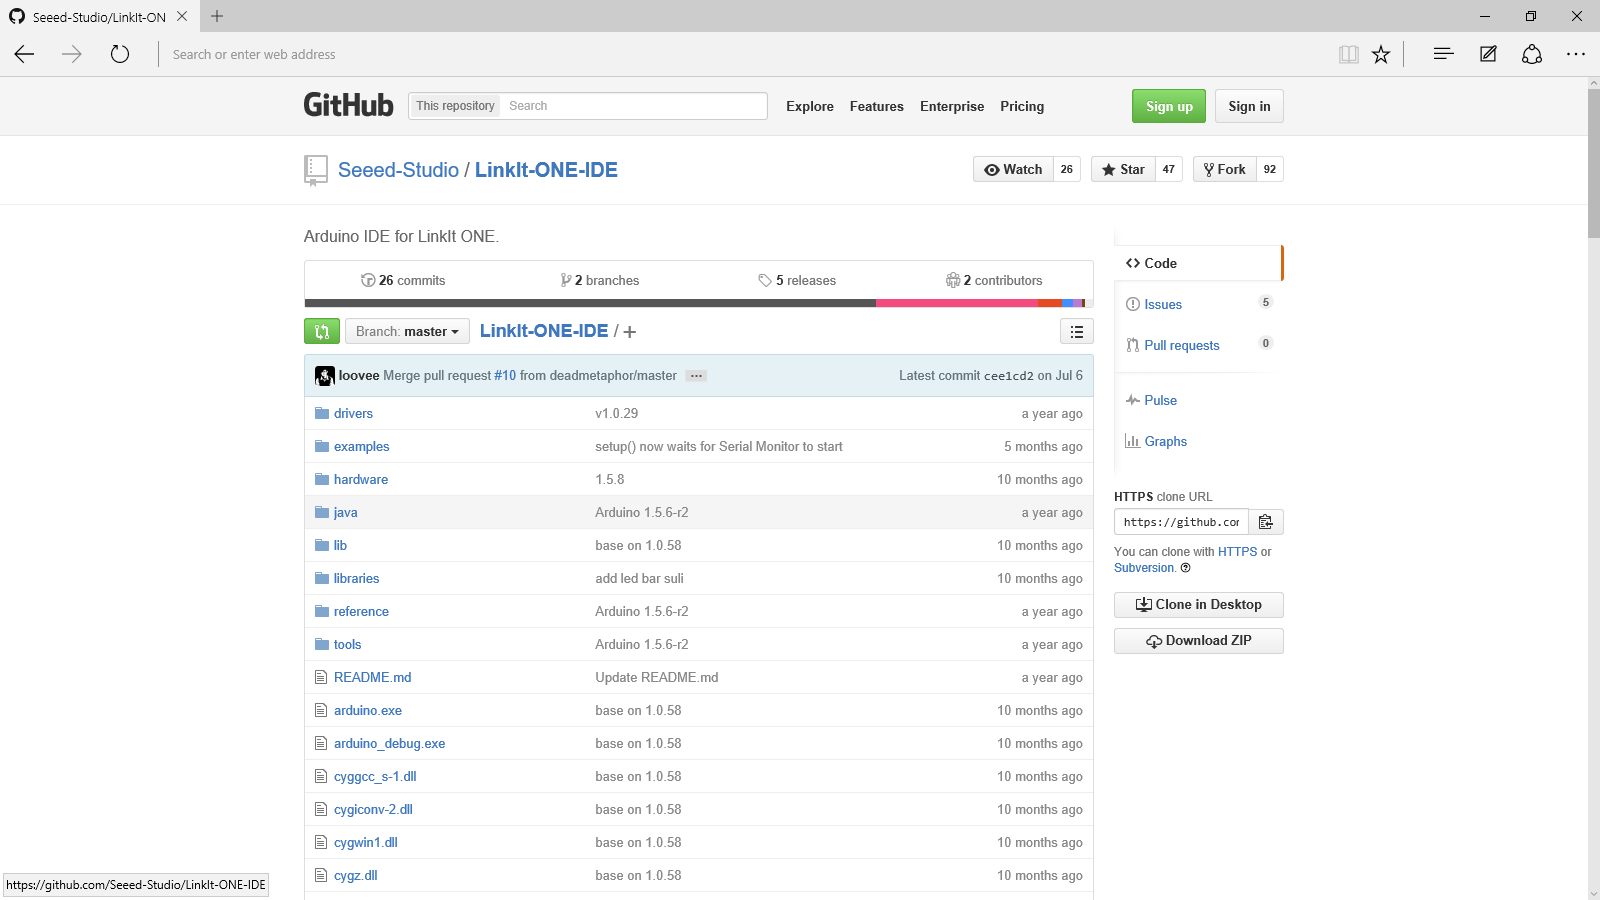Expand commit message ellipsis
Viewport: 1600px width, 900px height.
pos(696,376)
